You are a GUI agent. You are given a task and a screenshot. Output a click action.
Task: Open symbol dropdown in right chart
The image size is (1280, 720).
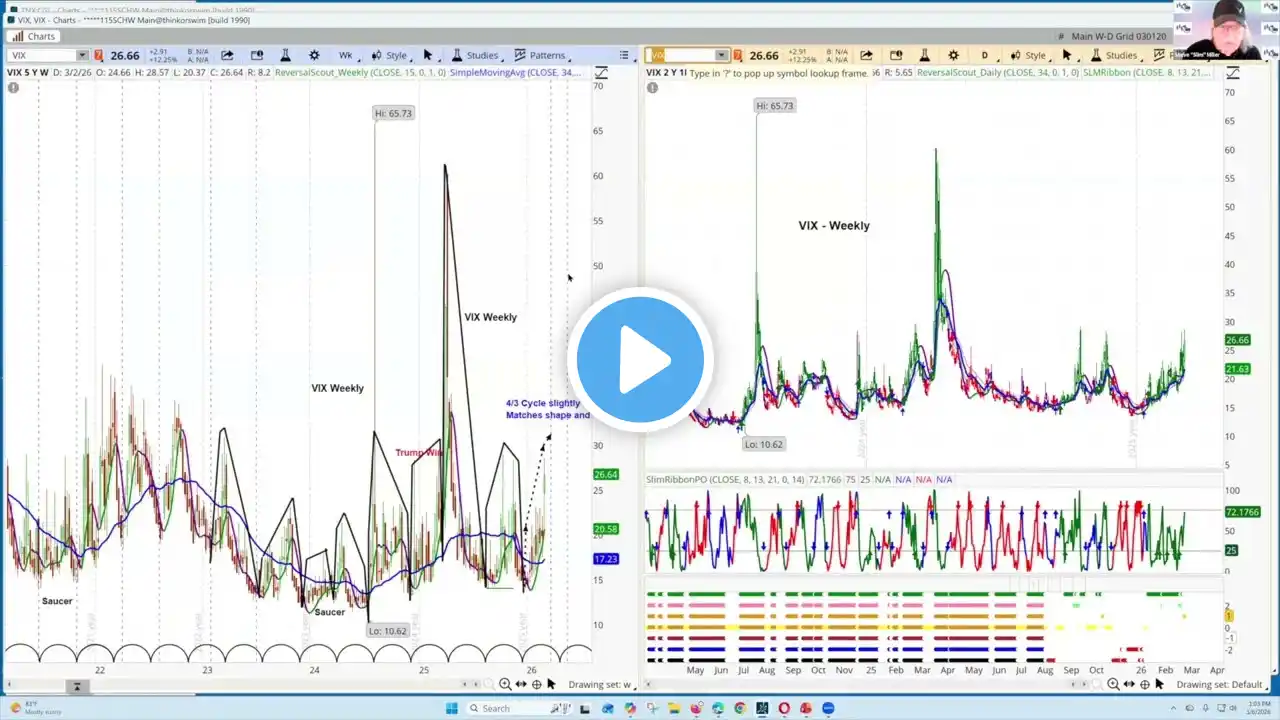point(721,56)
